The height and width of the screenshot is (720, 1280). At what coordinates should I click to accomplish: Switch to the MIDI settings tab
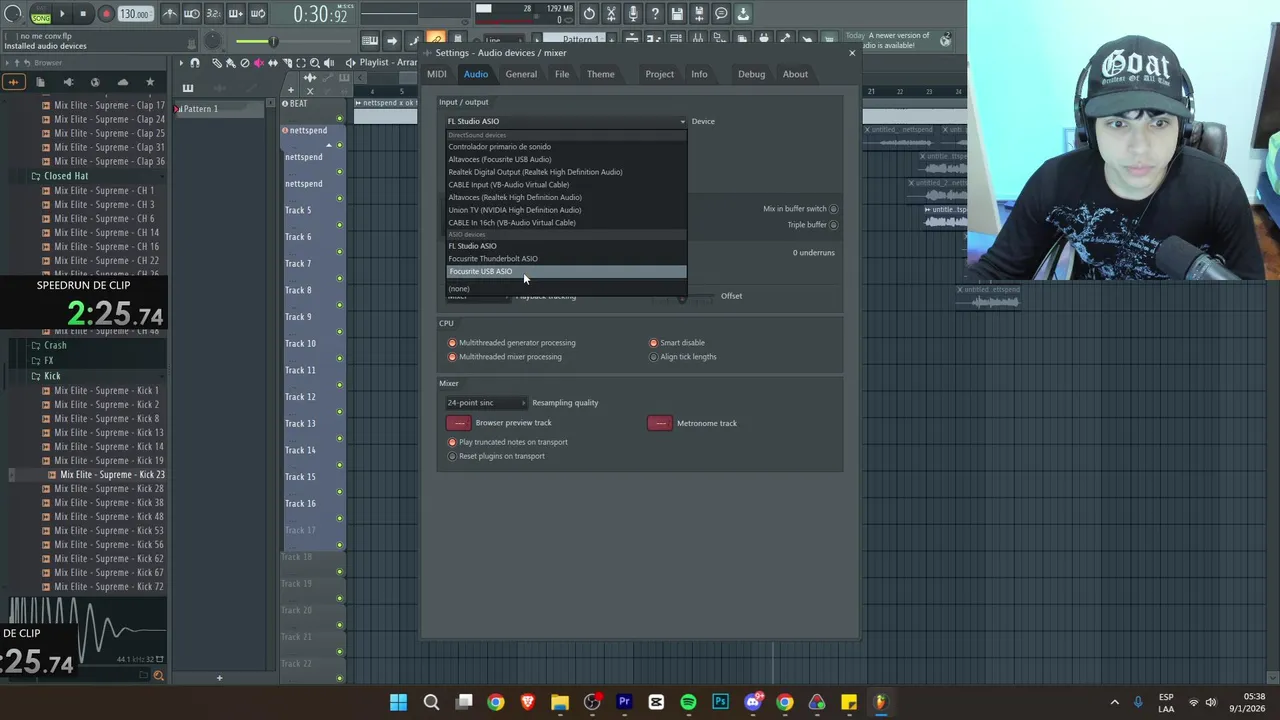click(437, 74)
